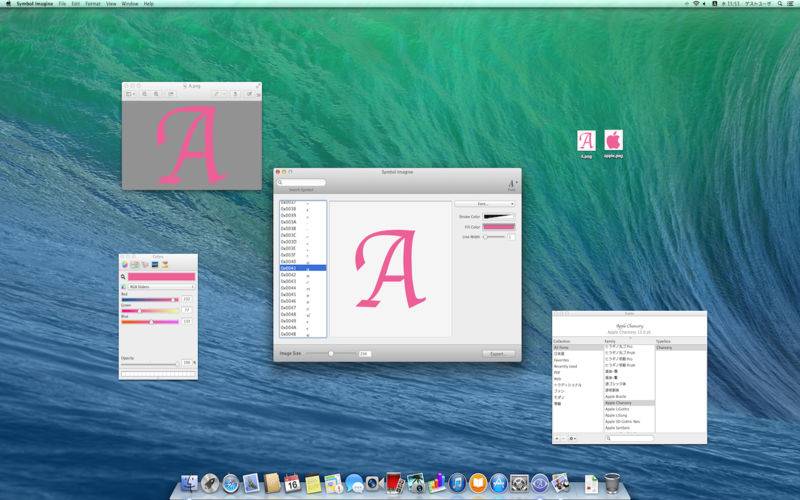Select Recently Used collection in Fonts panel
This screenshot has width=800, height=500.
point(577,366)
